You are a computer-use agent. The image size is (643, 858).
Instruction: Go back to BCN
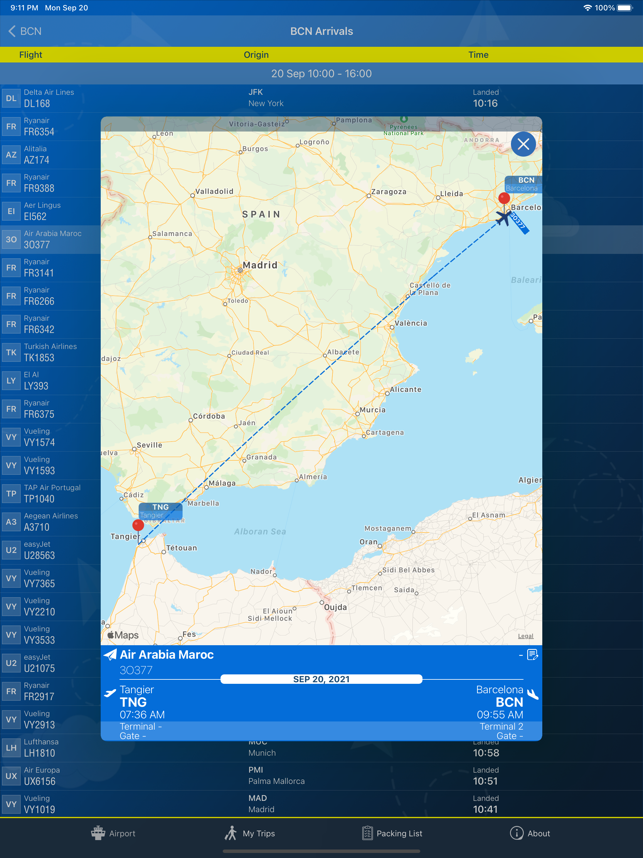click(25, 31)
